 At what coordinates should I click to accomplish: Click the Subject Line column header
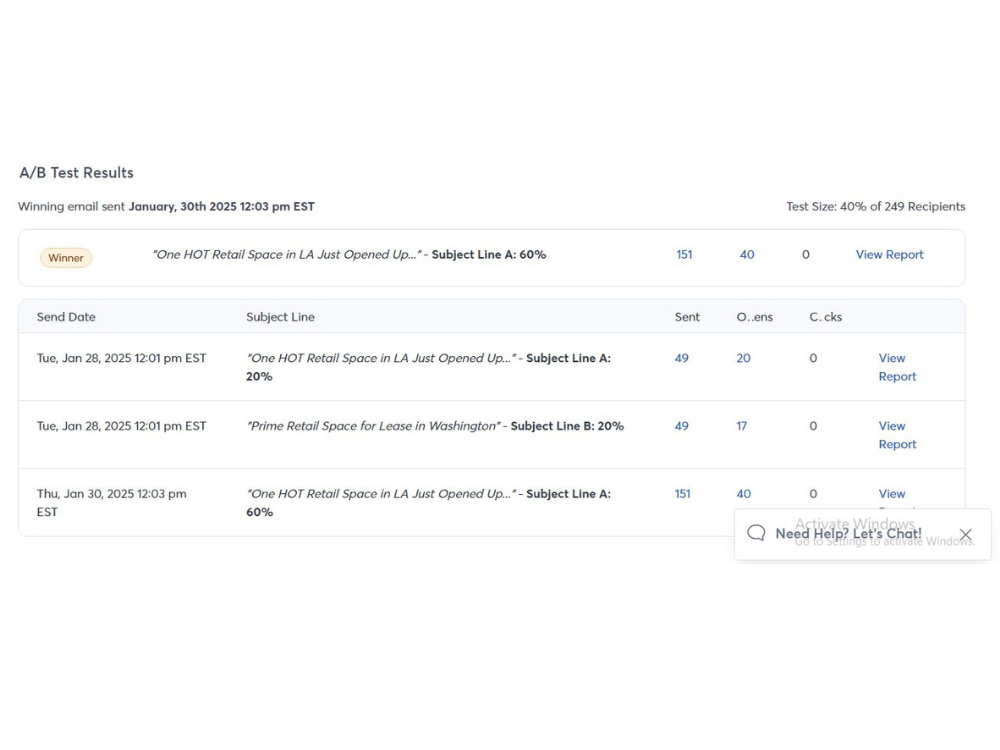click(280, 317)
